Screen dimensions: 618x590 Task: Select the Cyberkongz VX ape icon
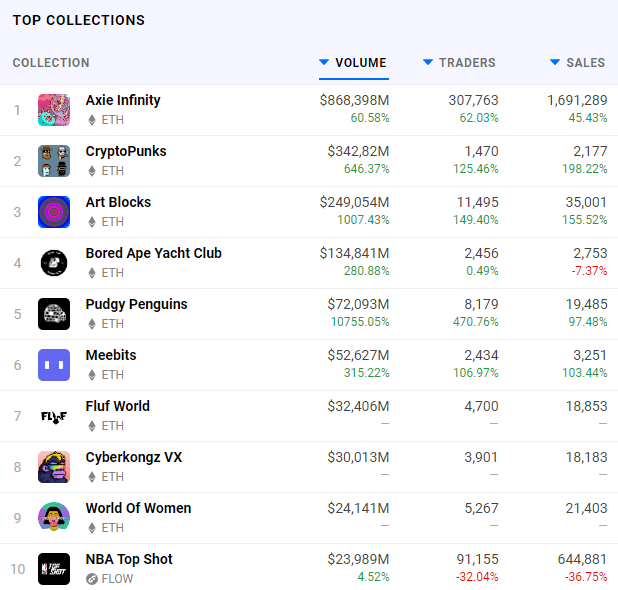54,467
